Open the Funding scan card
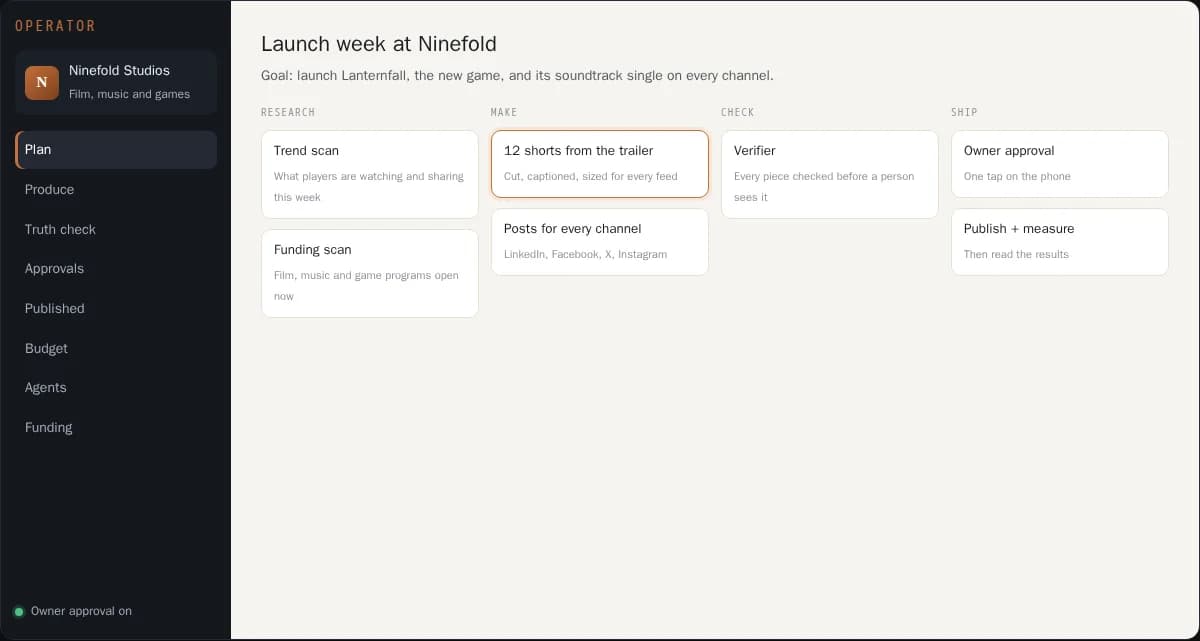This screenshot has height=641, width=1200. pyautogui.click(x=370, y=273)
